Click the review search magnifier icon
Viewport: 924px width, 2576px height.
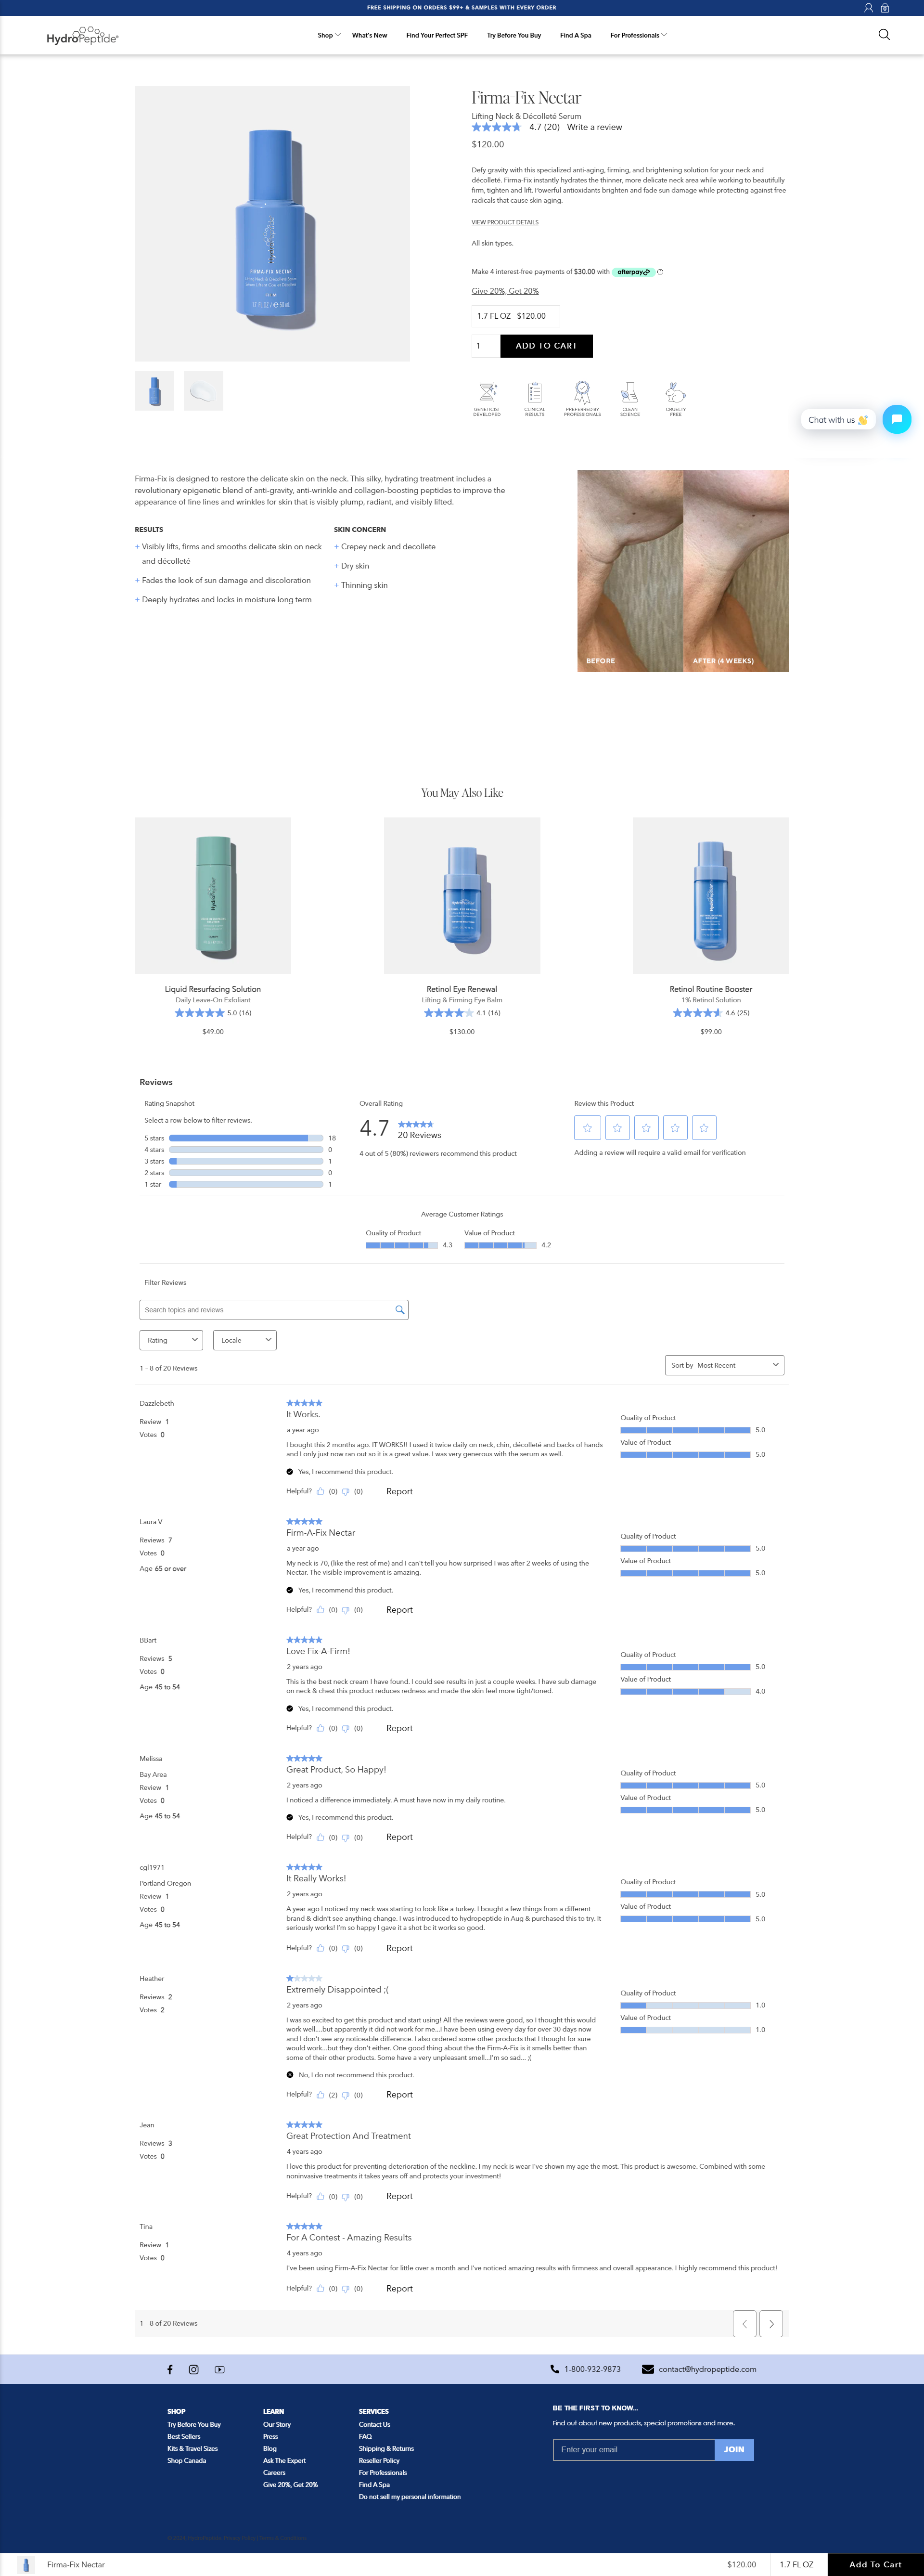(x=400, y=1309)
